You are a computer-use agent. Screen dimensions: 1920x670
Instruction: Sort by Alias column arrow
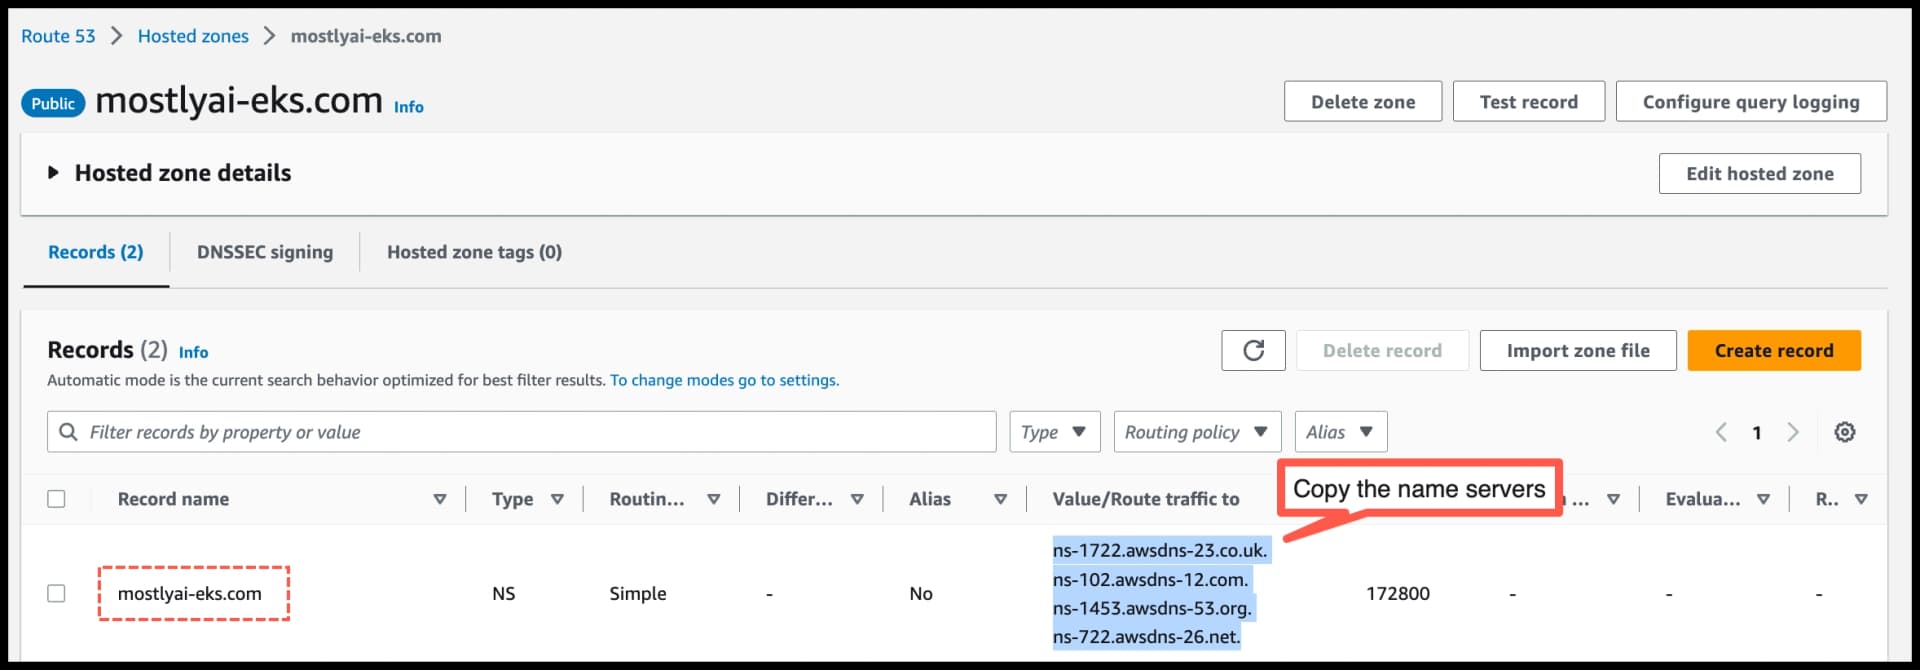click(x=1000, y=499)
